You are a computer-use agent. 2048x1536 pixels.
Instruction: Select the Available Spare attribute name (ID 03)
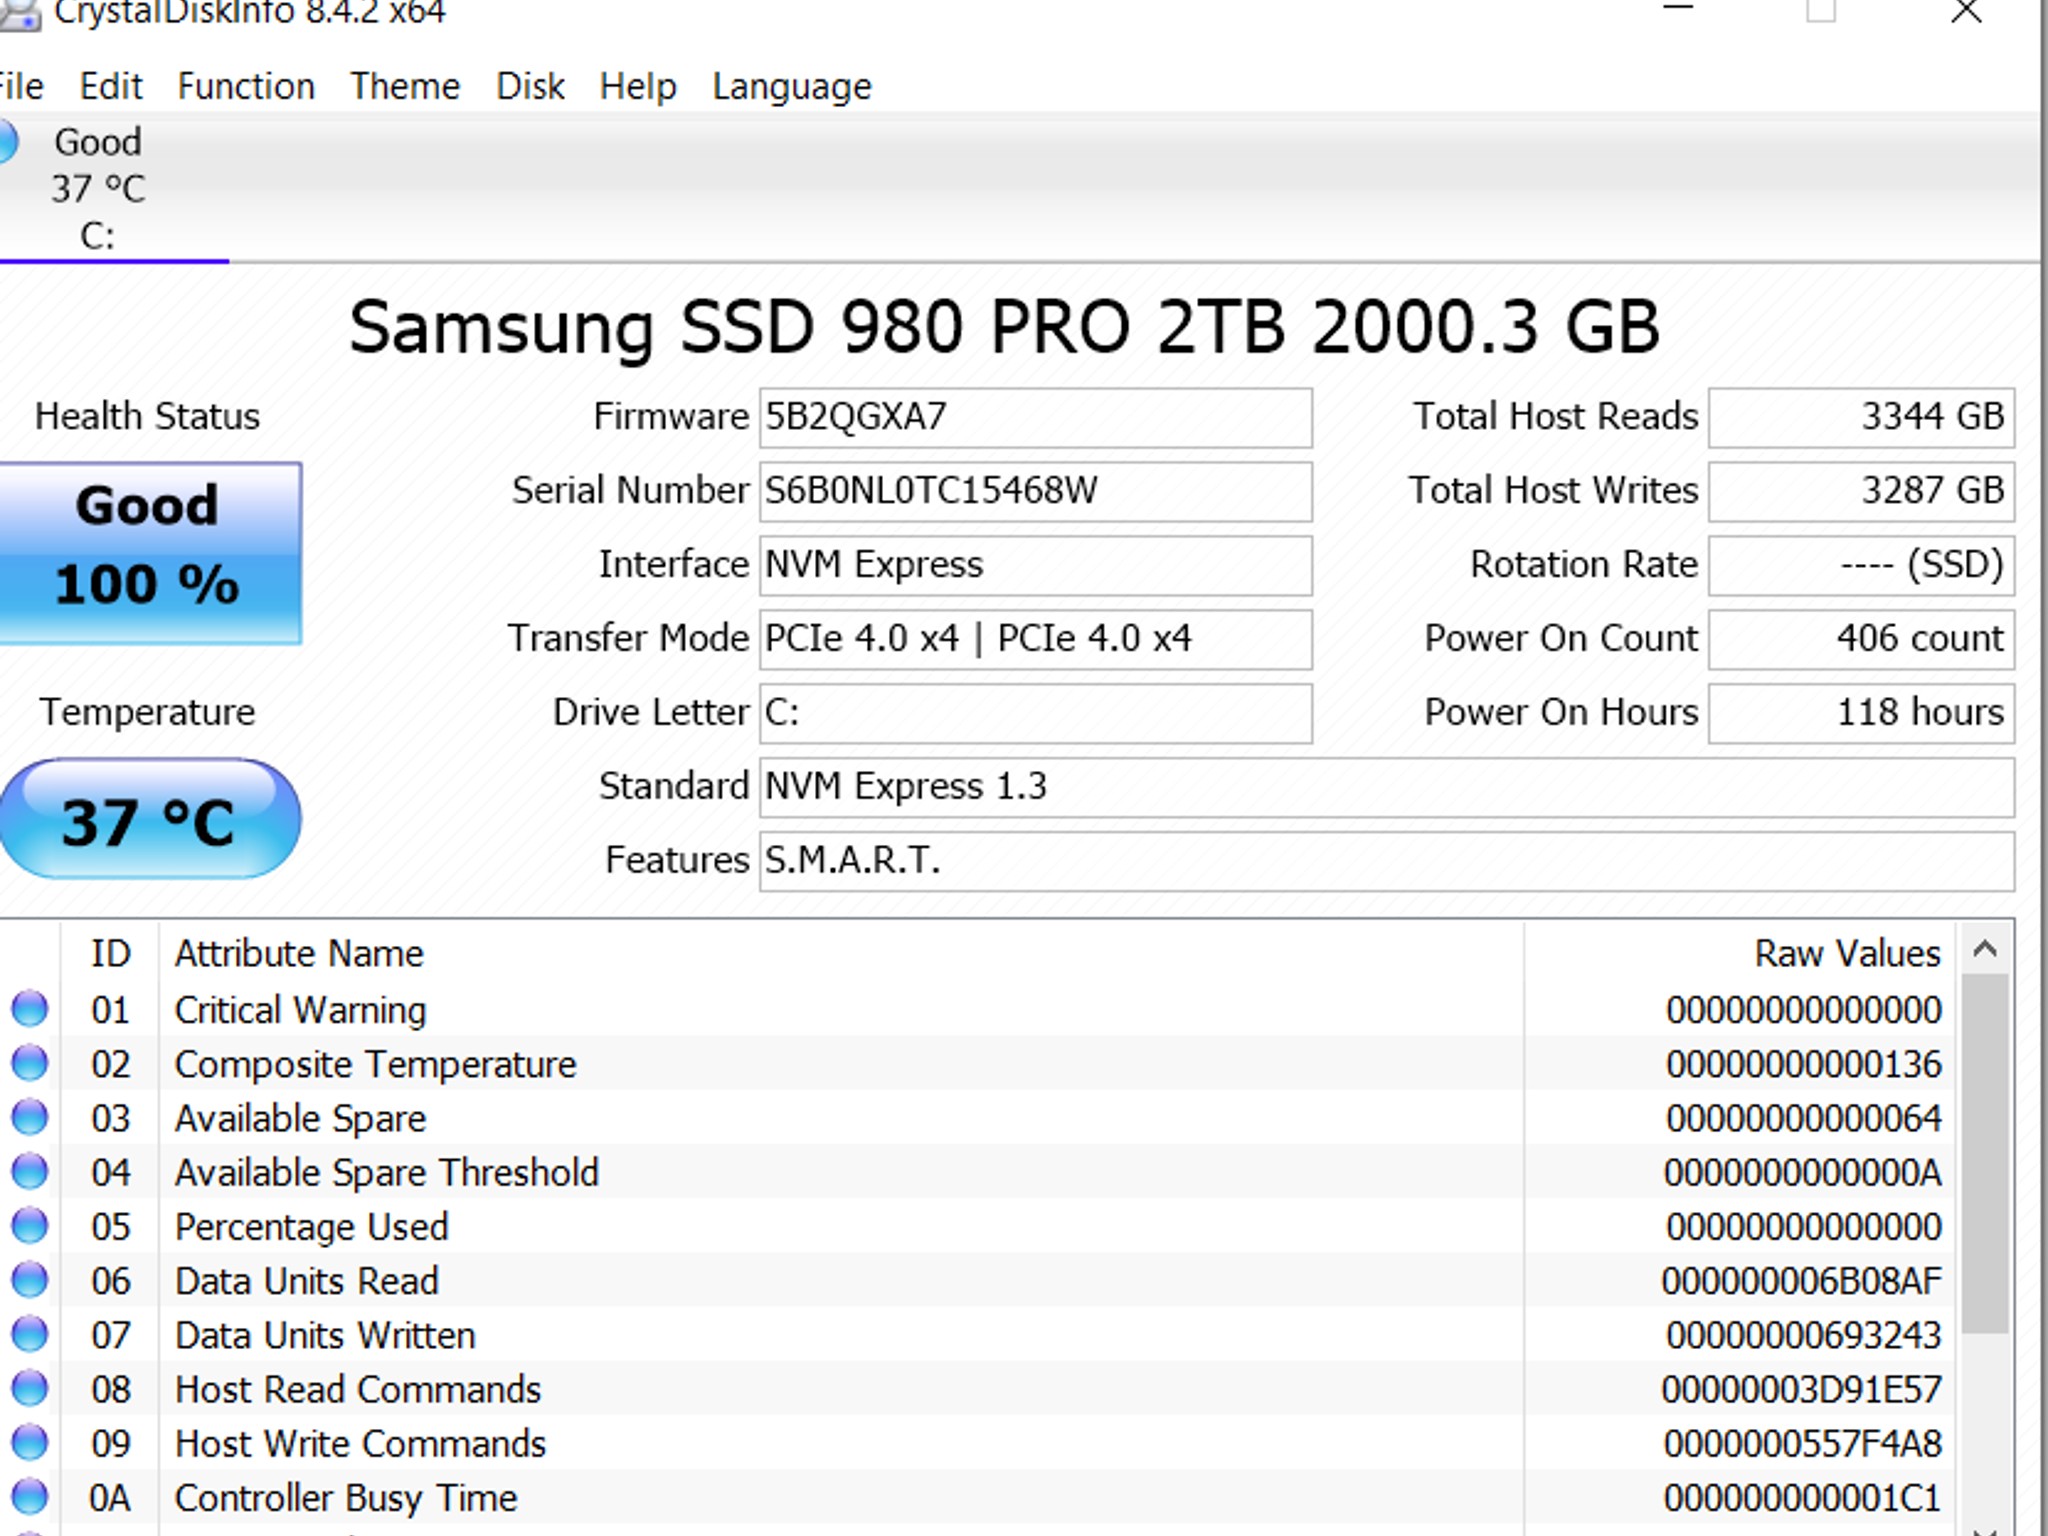pos(300,1118)
